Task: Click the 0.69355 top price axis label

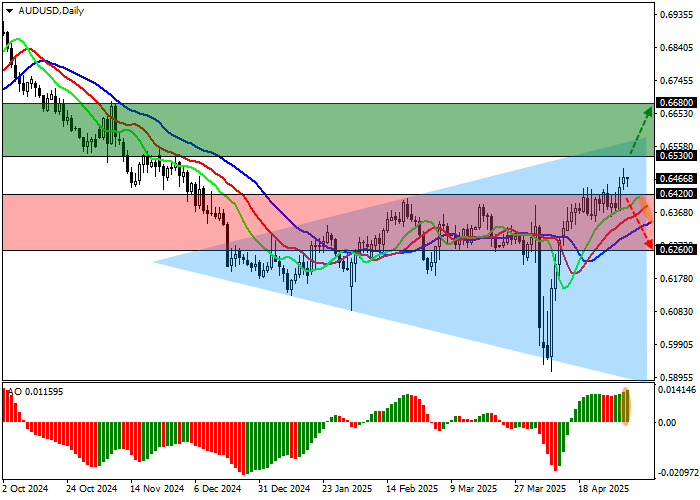Action: pos(677,16)
